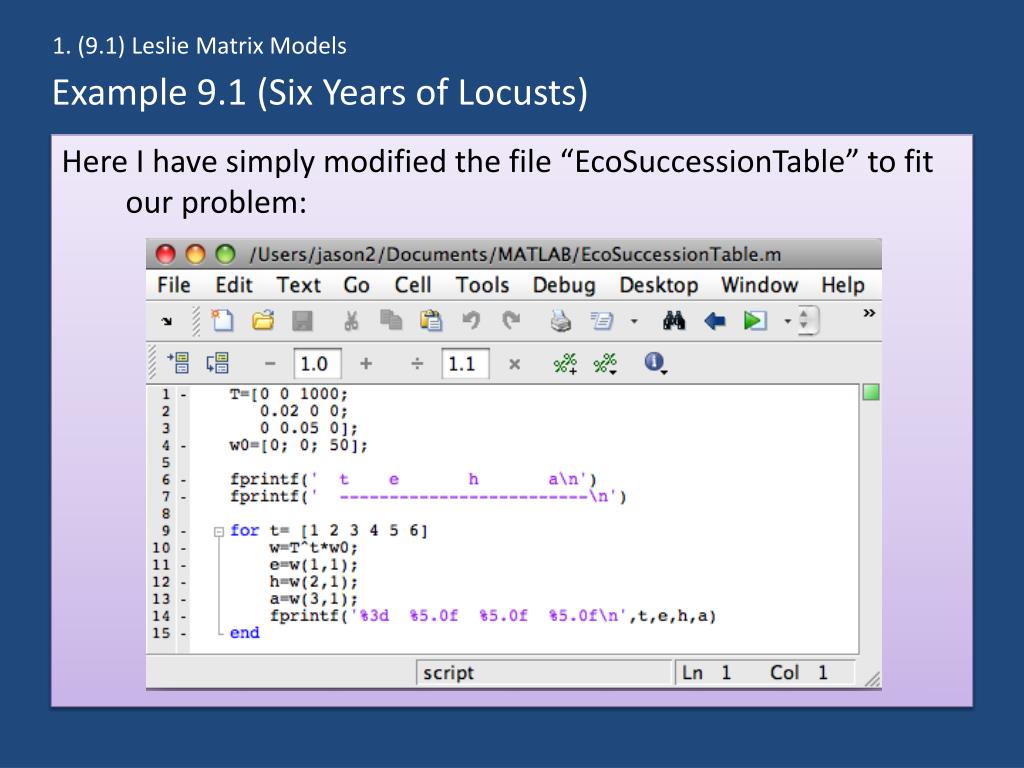The image size is (1024, 768).
Task: Click the 'w=T^t*w0;' code line
Action: pos(313,548)
